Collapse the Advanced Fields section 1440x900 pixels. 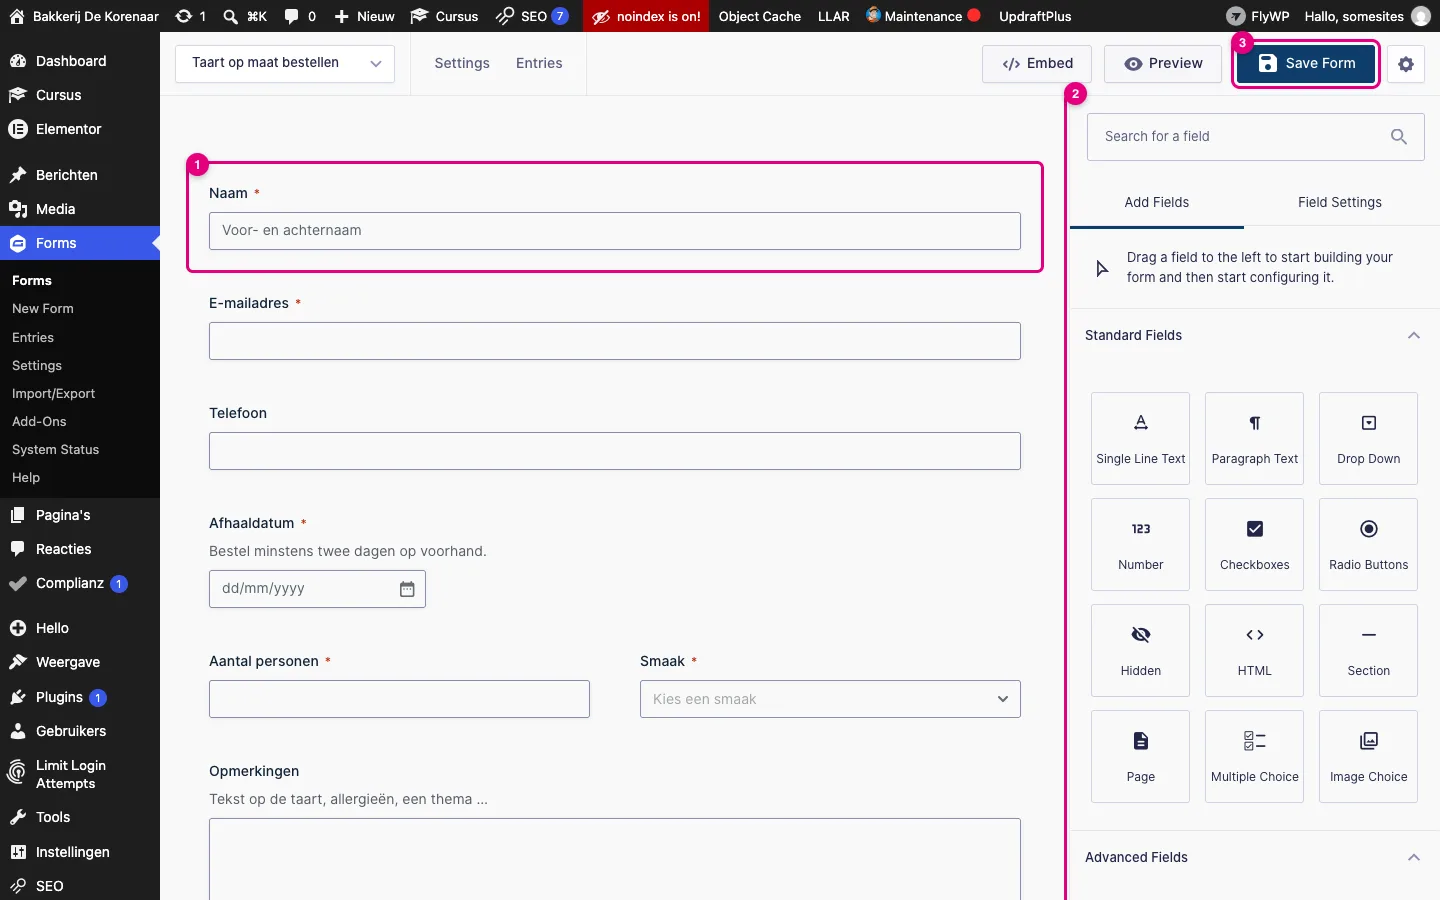coord(1414,857)
